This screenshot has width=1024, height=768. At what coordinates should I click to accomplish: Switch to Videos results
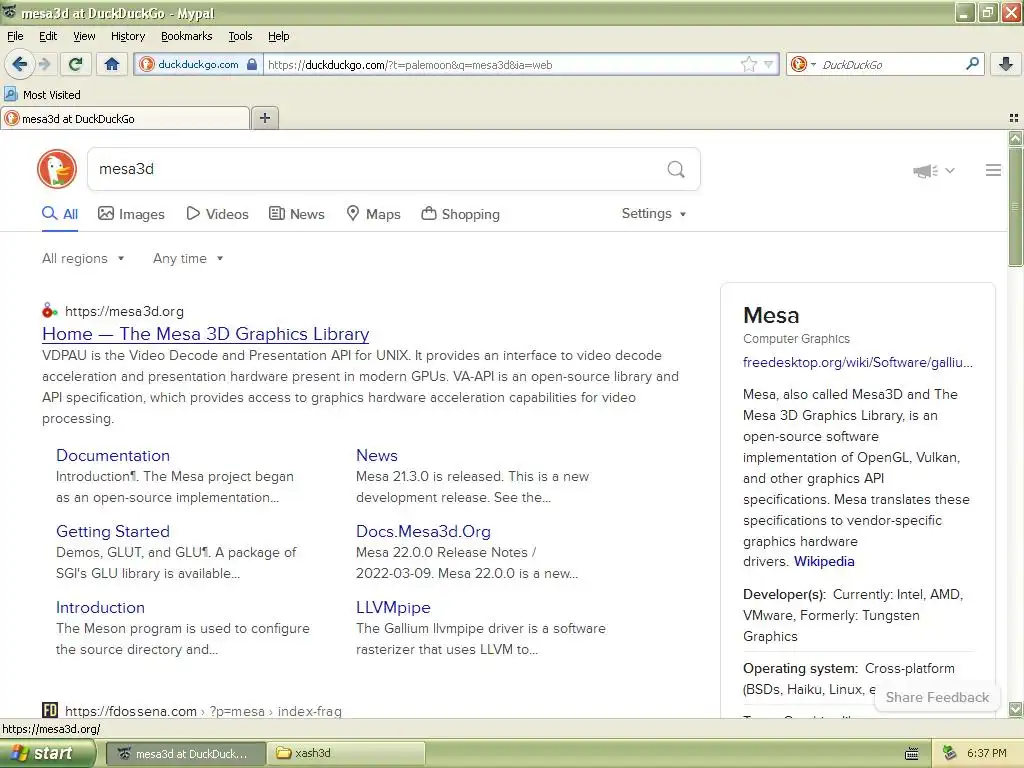(217, 214)
